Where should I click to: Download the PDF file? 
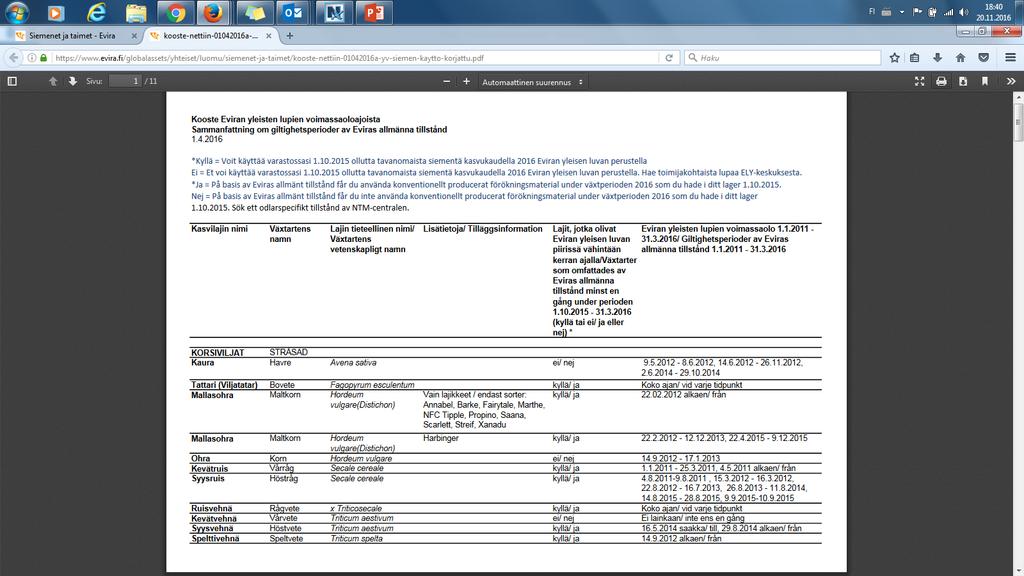pos(963,82)
